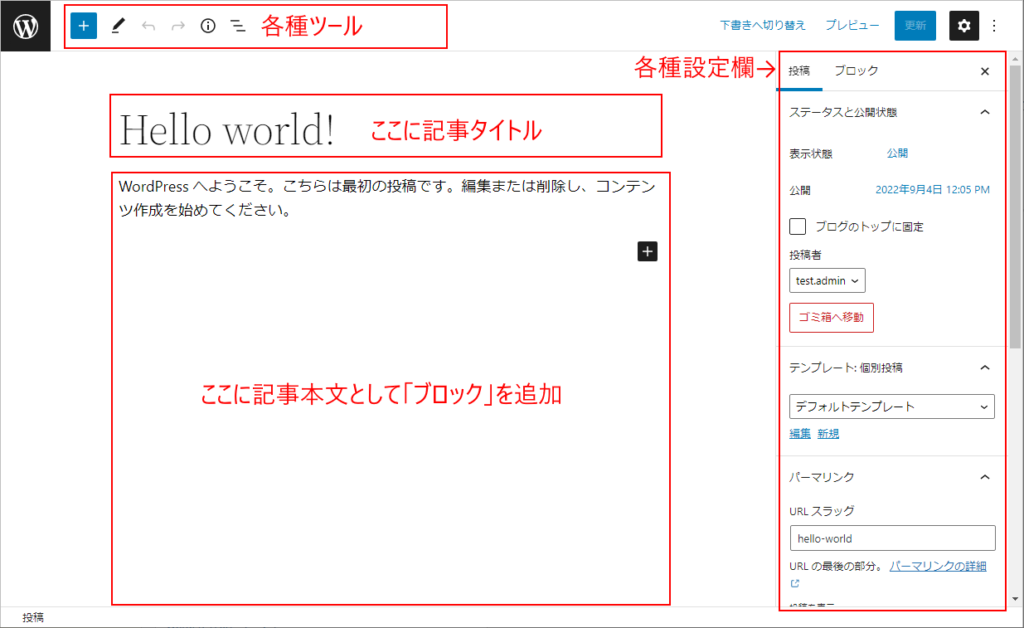The height and width of the screenshot is (628, 1024).
Task: Click the URL スラッグ input field
Action: pyautogui.click(x=891, y=538)
